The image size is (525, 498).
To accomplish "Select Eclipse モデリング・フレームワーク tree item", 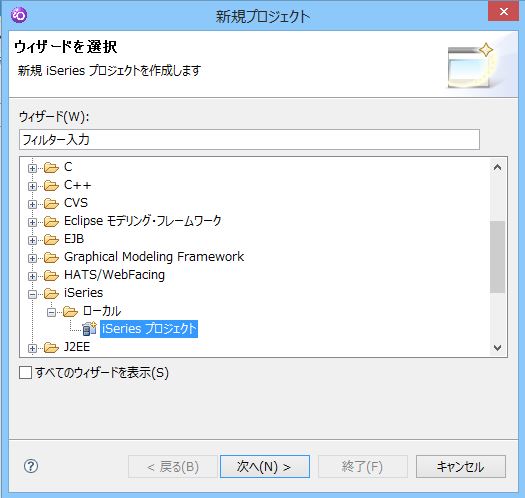I will coord(143,221).
